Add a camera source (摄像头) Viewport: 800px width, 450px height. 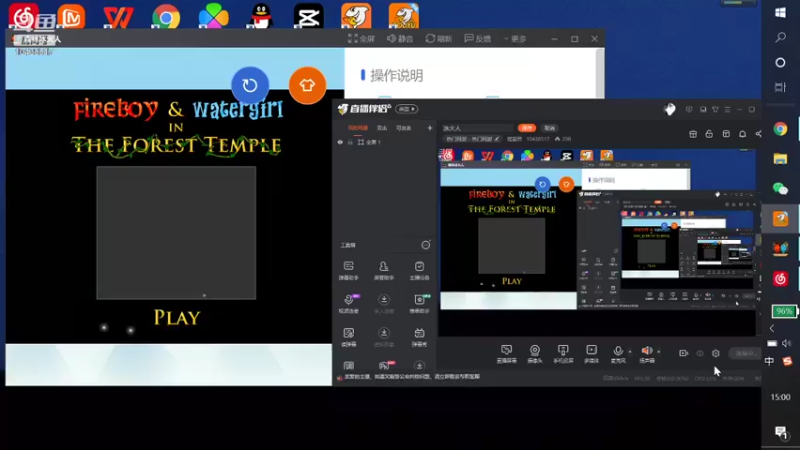coord(534,353)
